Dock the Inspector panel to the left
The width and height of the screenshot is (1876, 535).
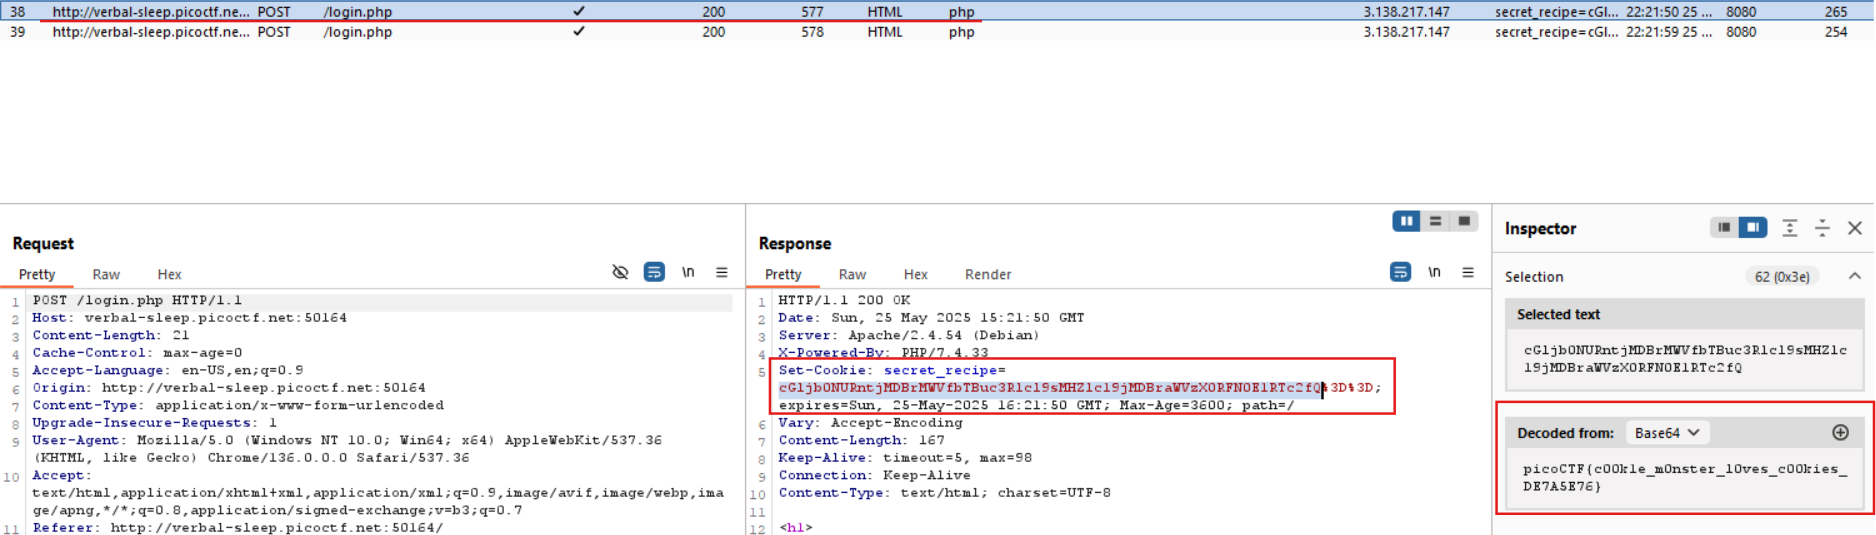point(1724,228)
